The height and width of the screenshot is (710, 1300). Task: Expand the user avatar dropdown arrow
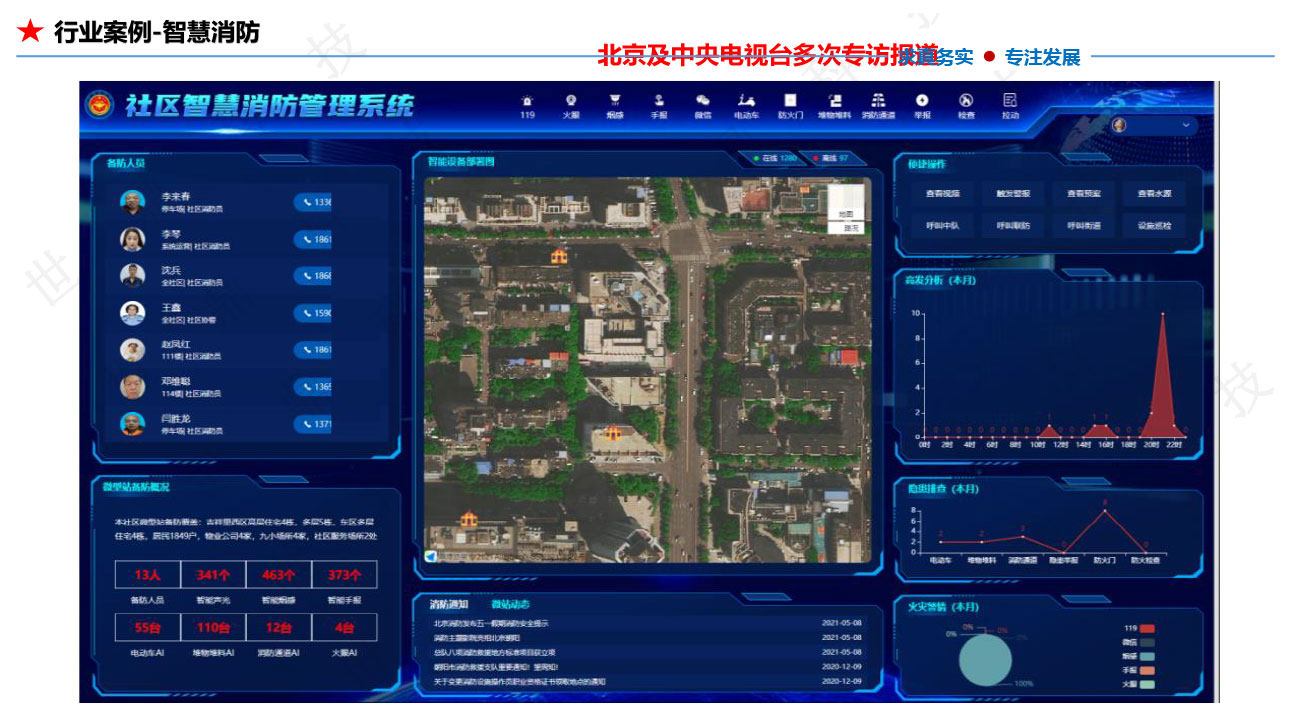point(1186,125)
